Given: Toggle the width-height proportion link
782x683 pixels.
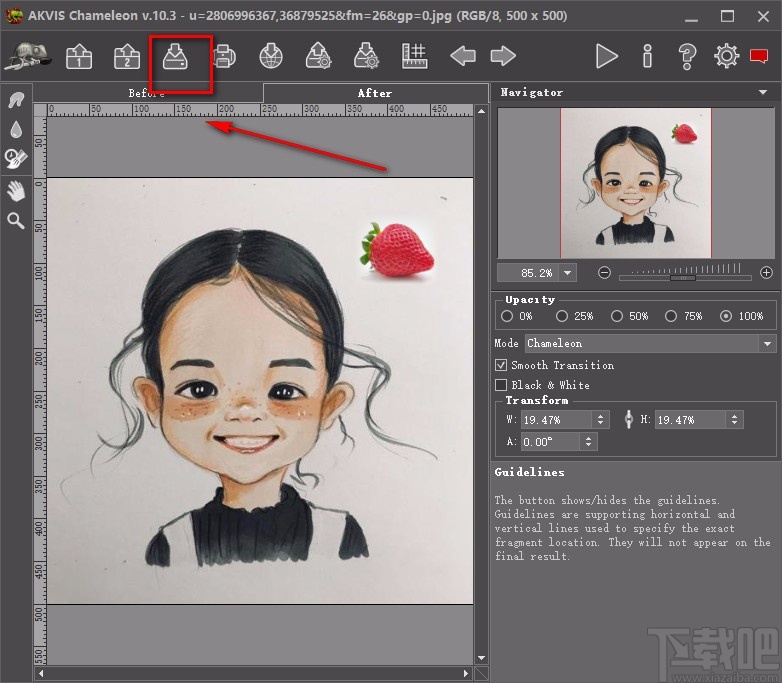Looking at the screenshot, I should point(629,419).
